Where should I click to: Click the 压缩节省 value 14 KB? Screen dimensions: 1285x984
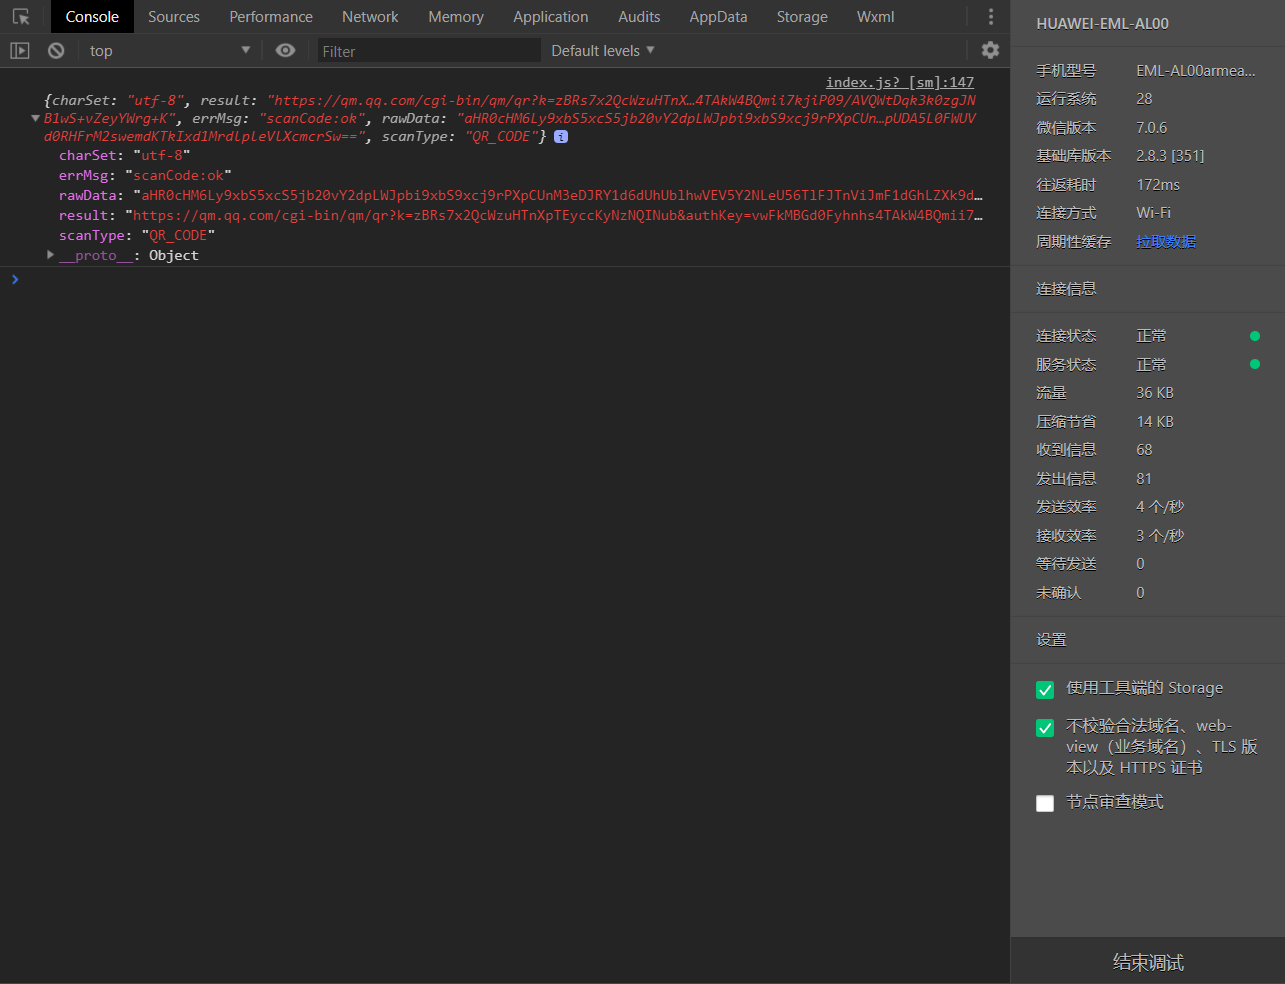tap(1155, 421)
